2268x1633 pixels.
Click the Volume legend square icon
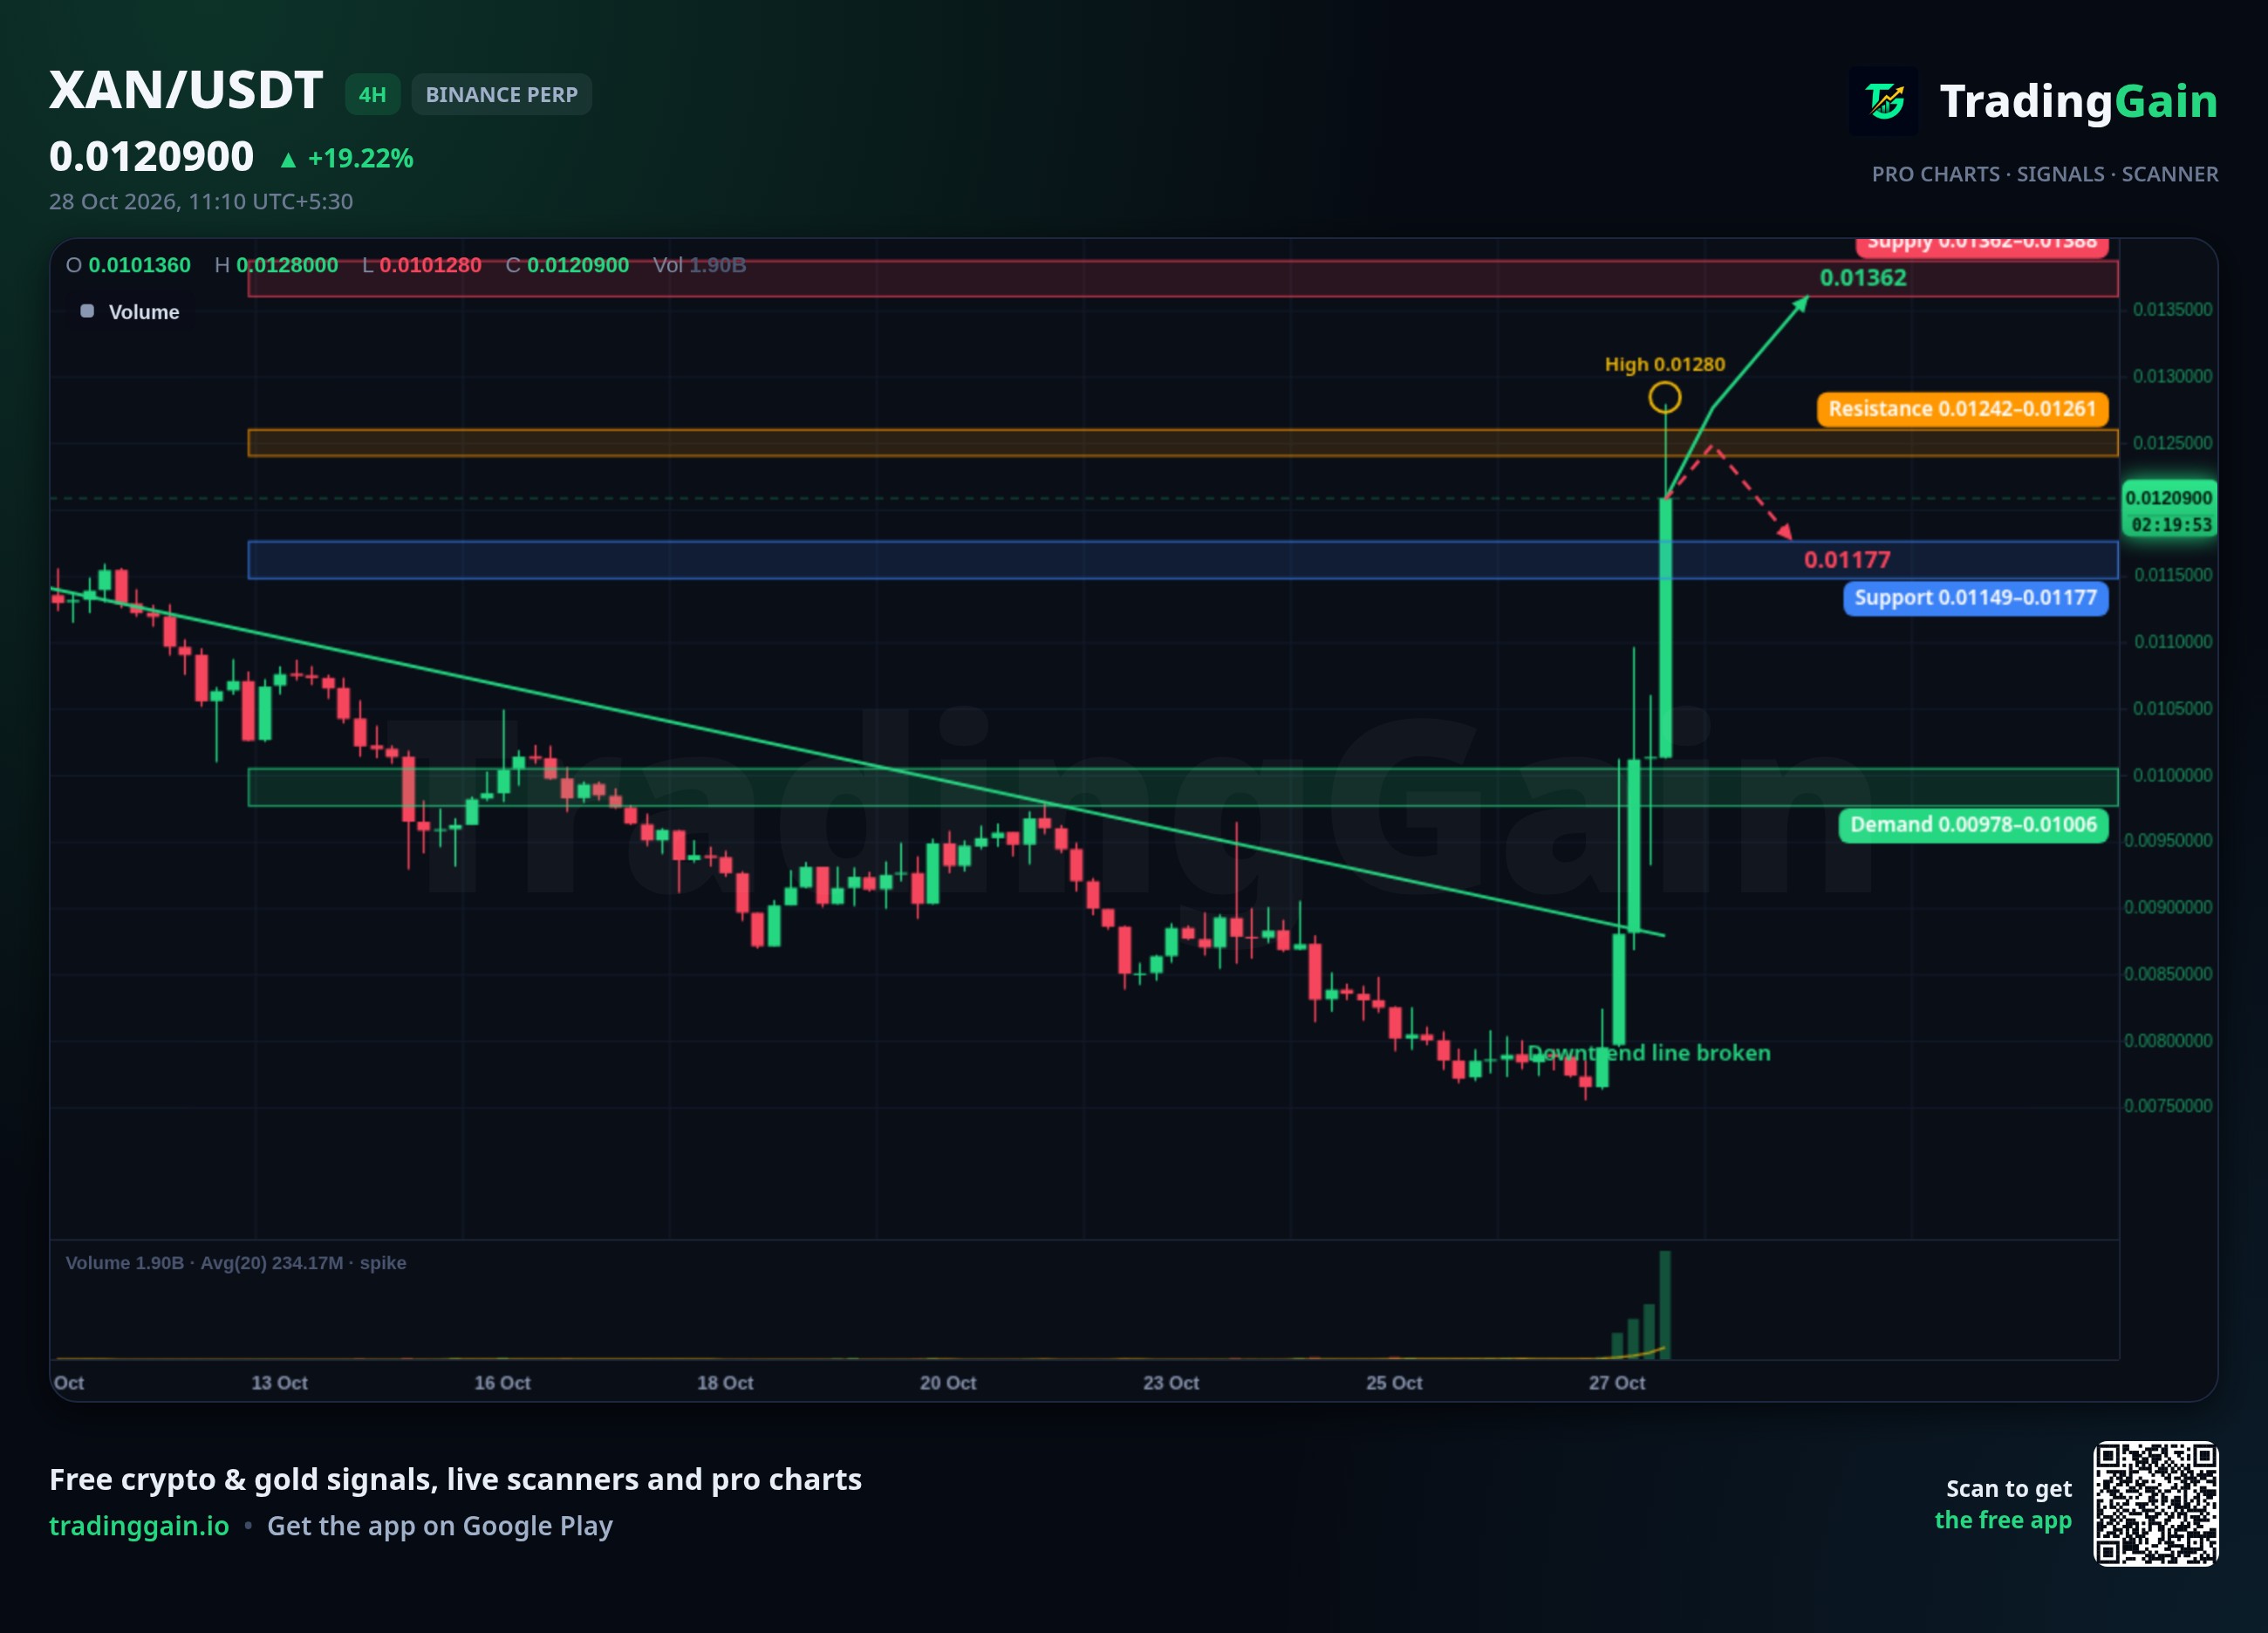87,311
